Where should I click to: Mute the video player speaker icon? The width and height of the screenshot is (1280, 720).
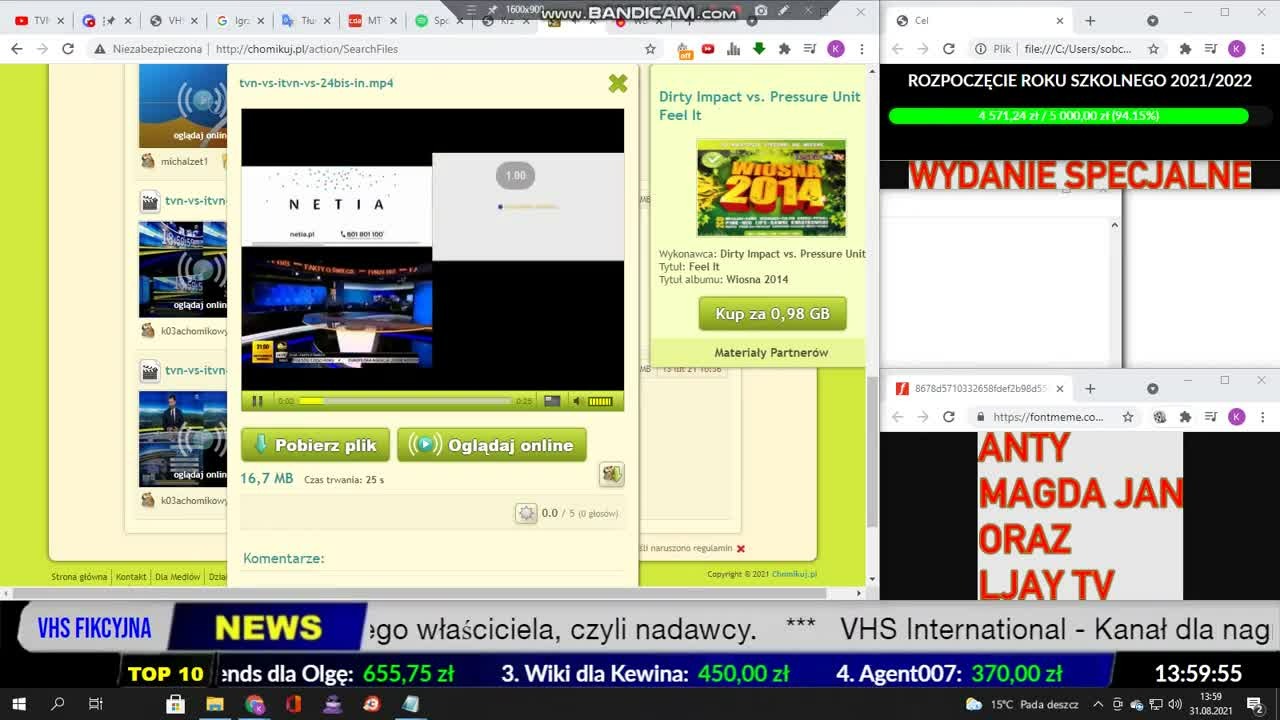coord(577,401)
